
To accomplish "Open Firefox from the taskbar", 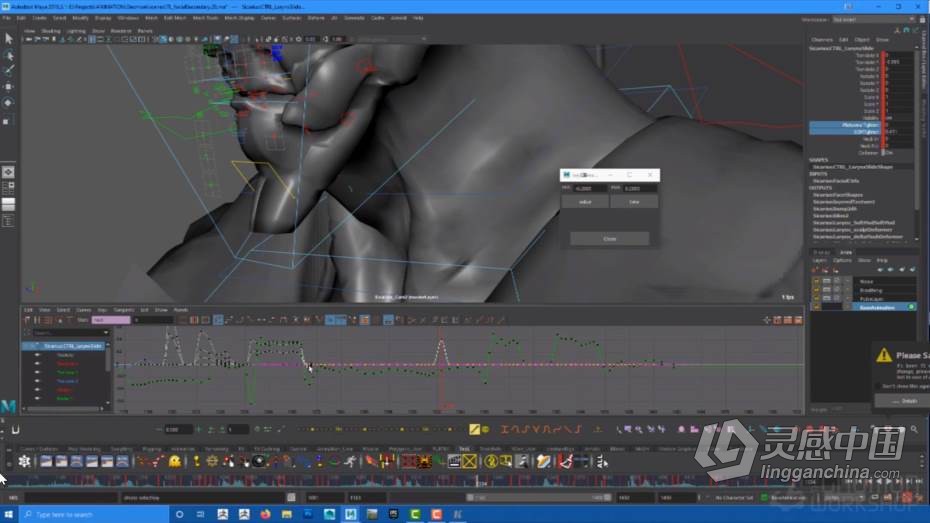I will 265,514.
